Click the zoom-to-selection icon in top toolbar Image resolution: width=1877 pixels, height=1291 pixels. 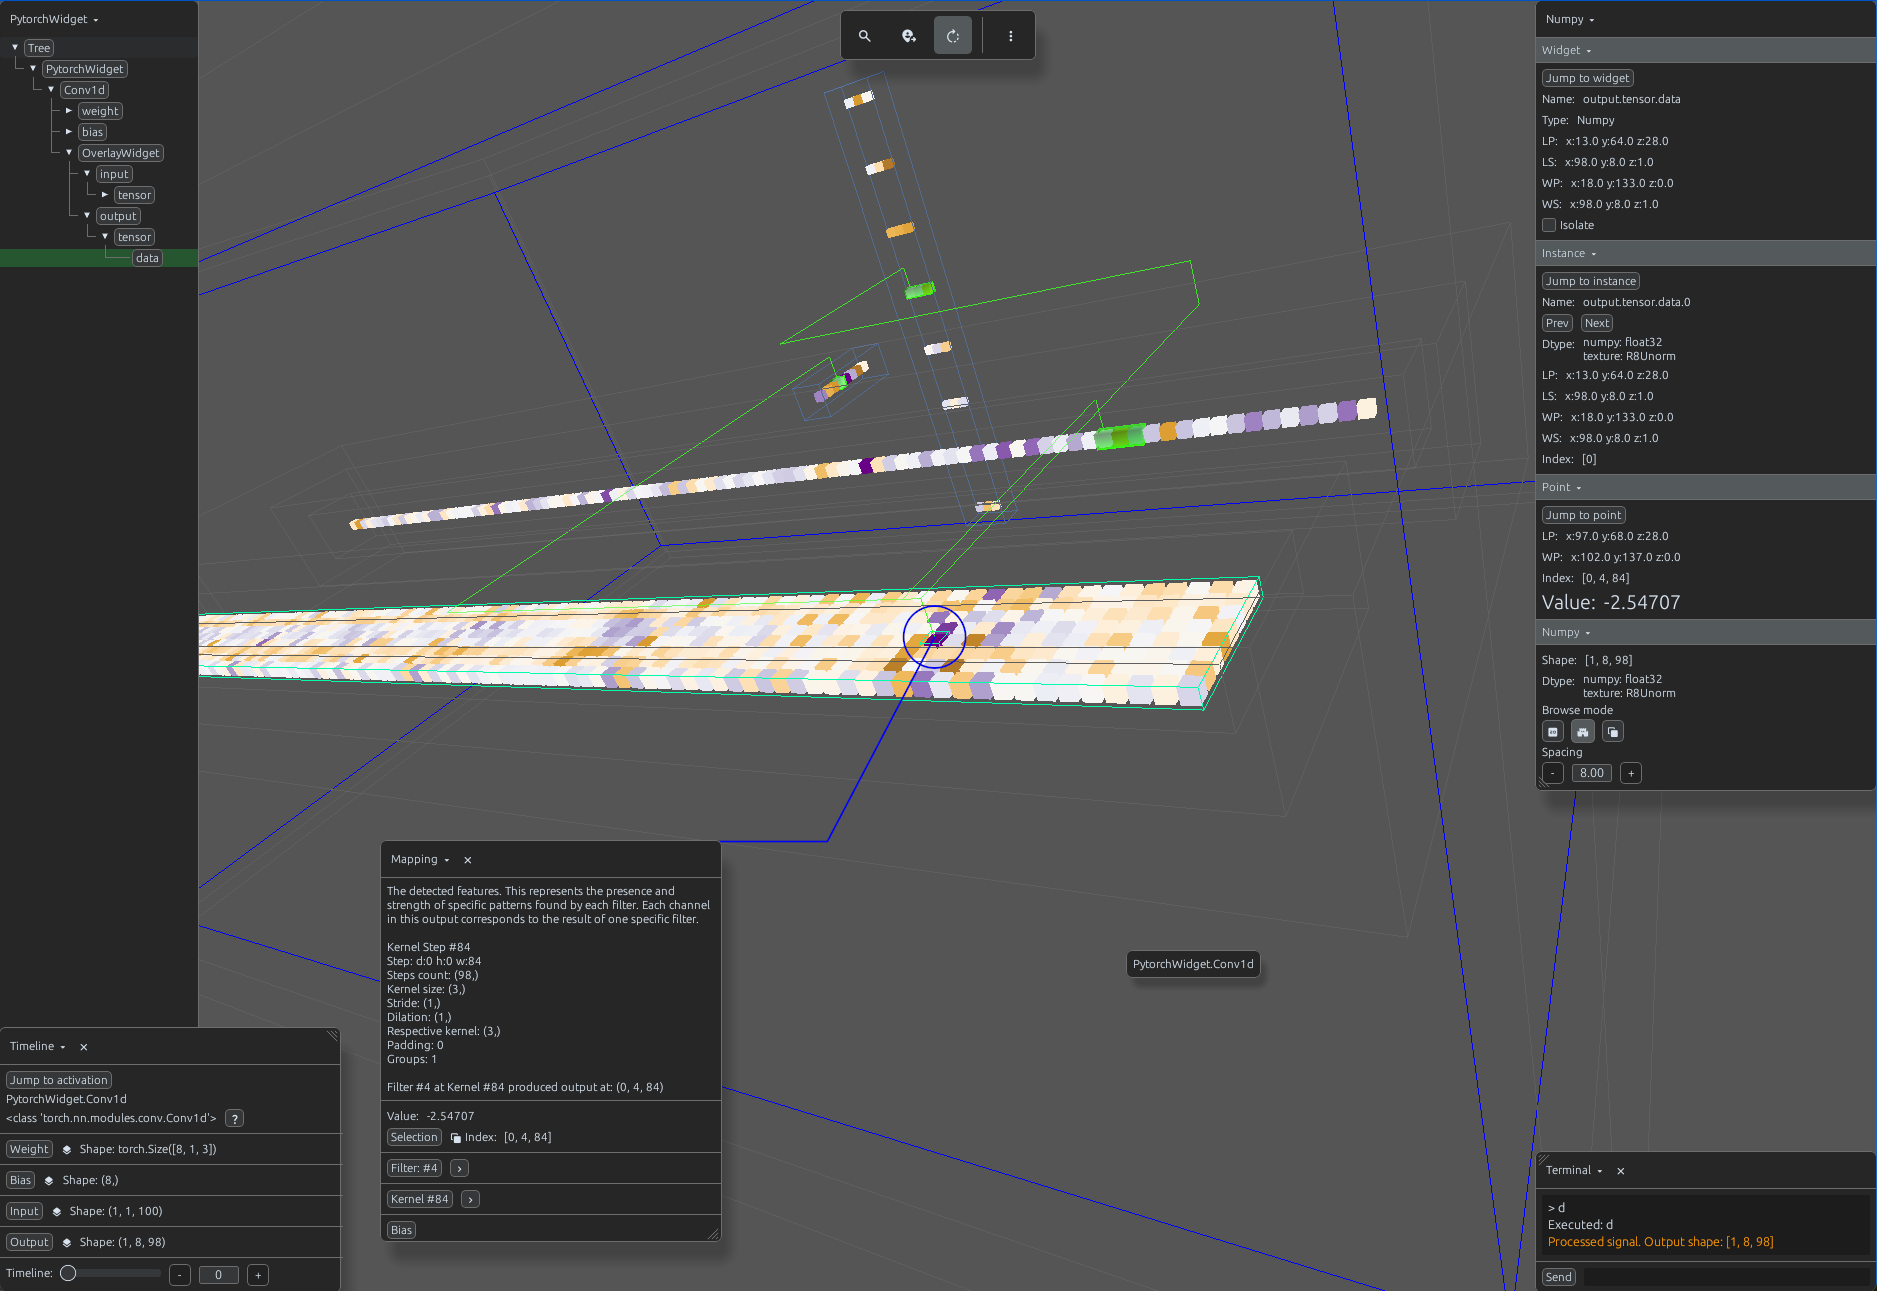coord(909,36)
